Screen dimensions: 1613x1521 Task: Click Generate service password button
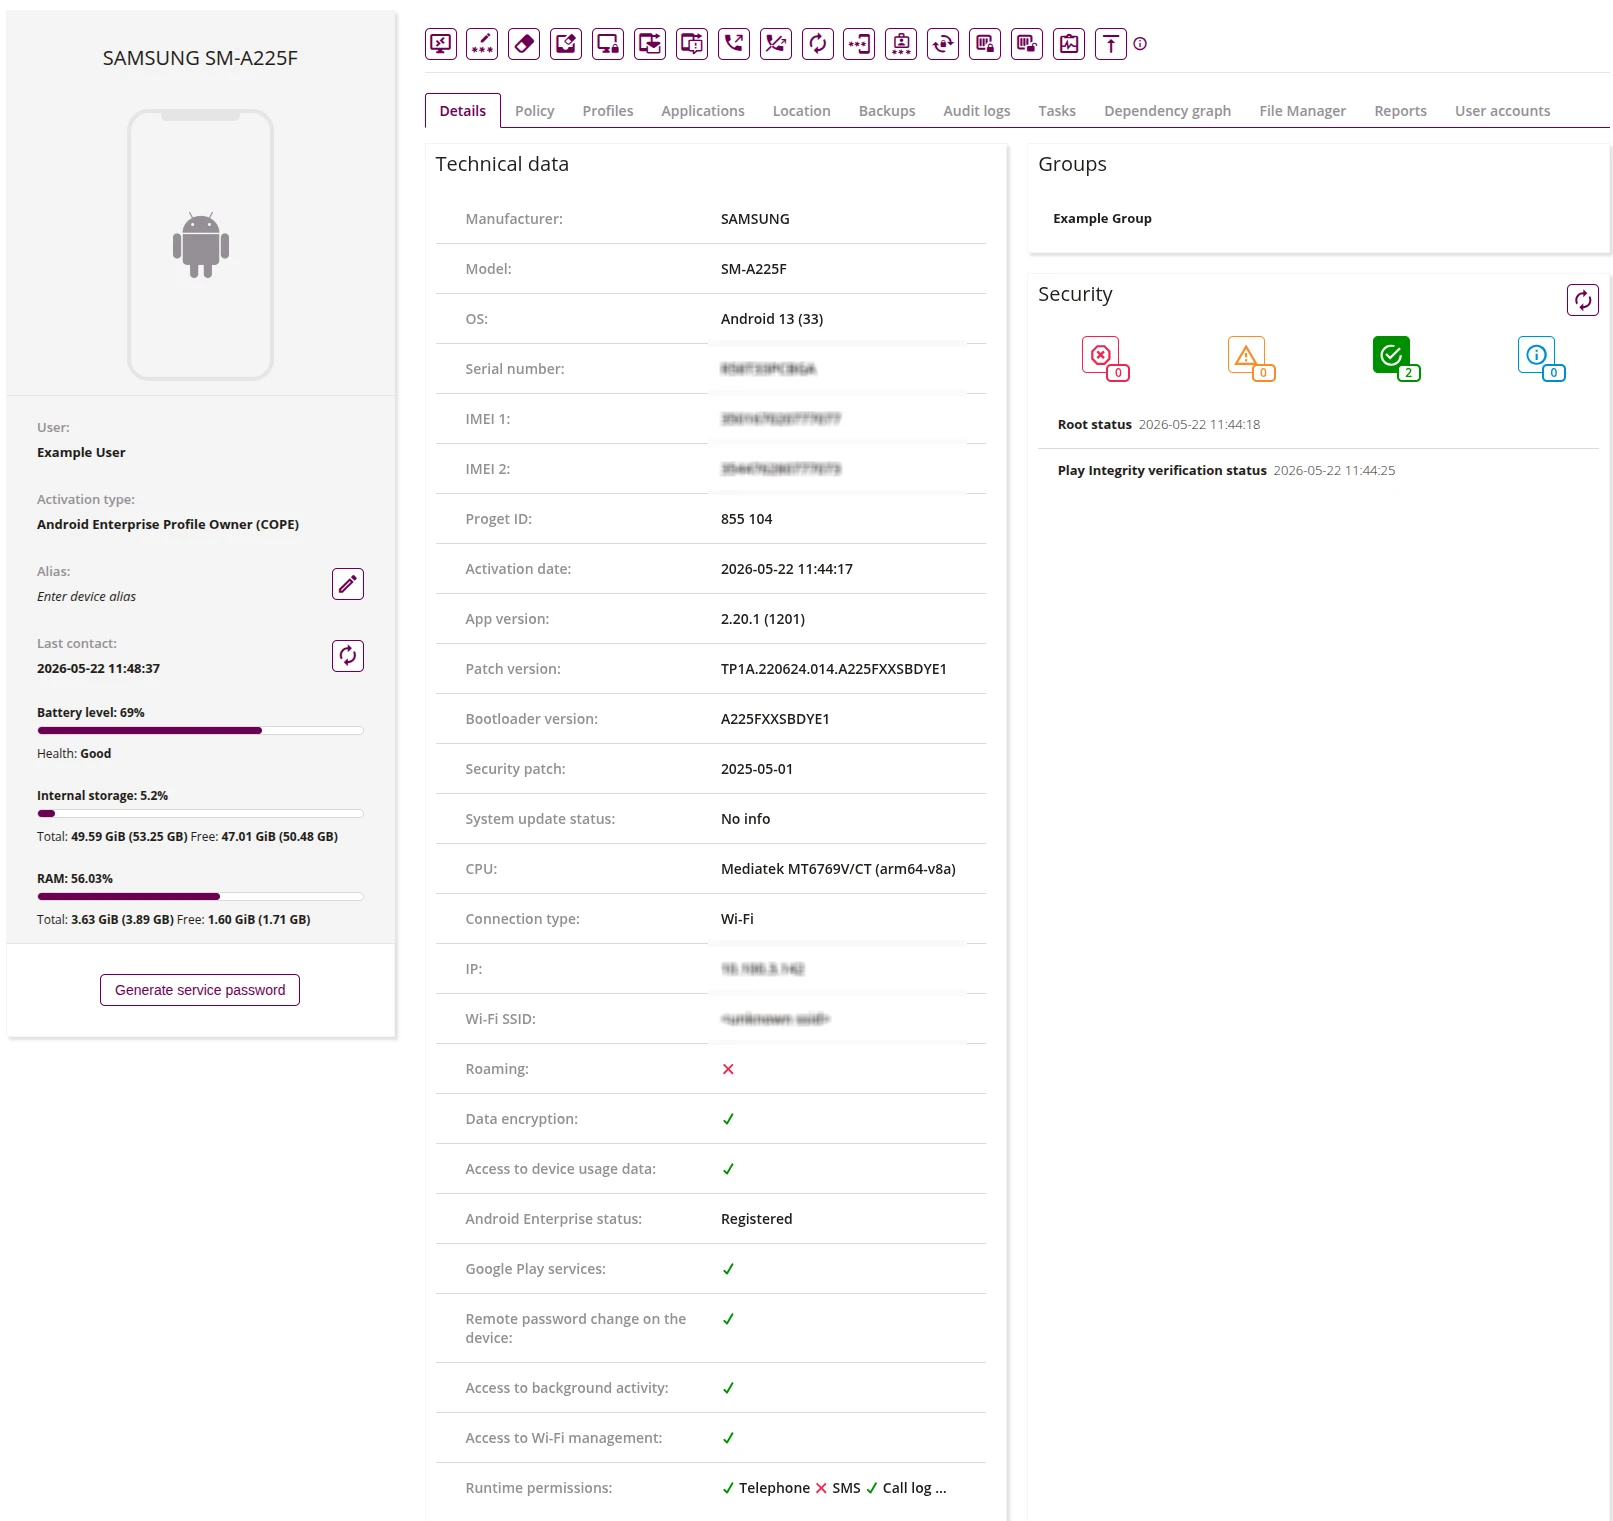click(200, 990)
